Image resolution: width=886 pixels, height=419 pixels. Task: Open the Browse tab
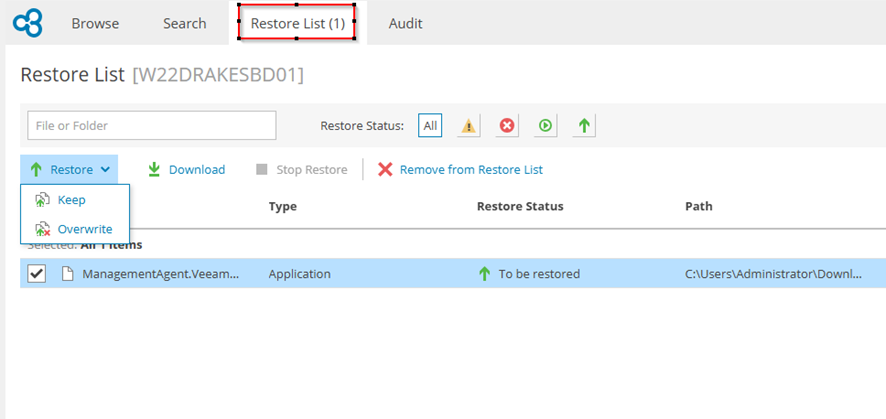(95, 23)
